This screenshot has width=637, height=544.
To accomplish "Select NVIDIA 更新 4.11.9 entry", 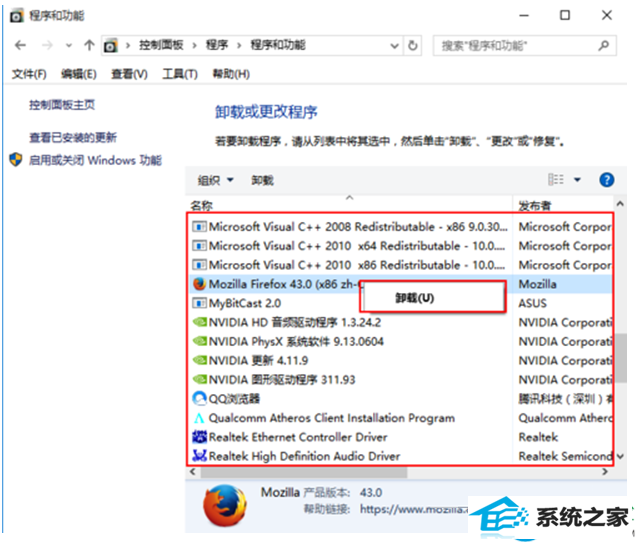I will (x=258, y=361).
